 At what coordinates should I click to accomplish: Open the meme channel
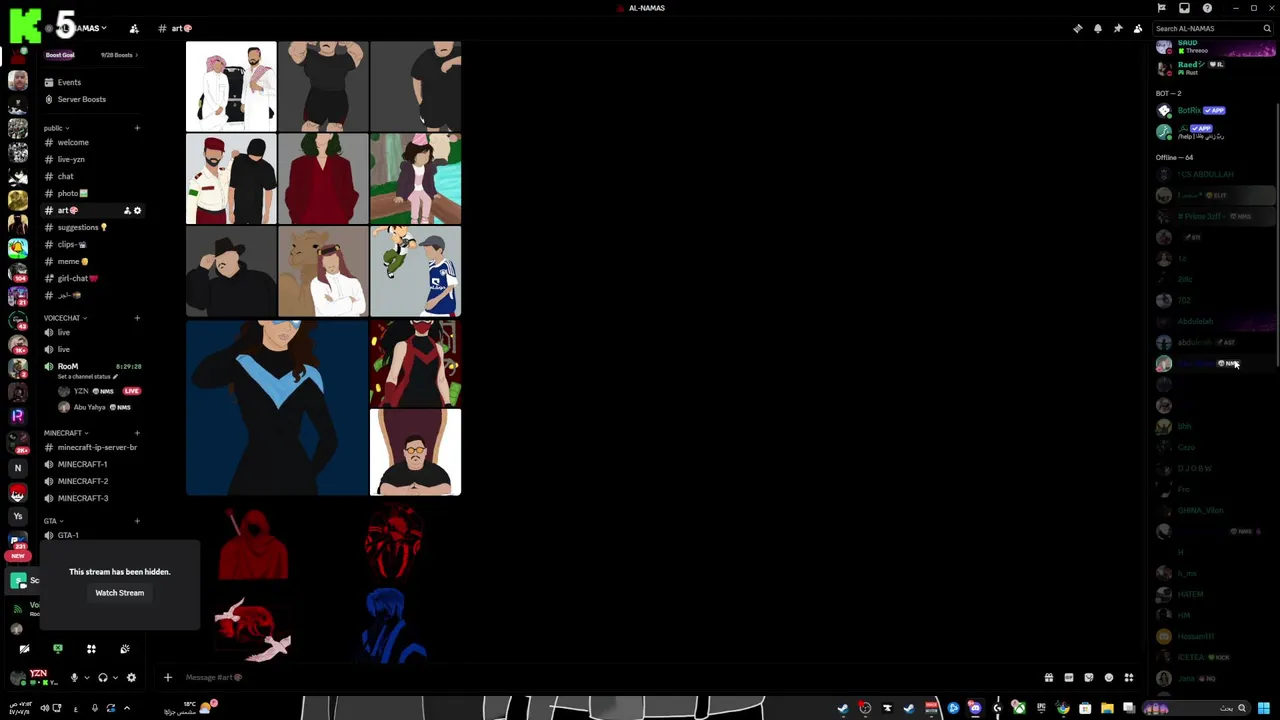click(92, 261)
